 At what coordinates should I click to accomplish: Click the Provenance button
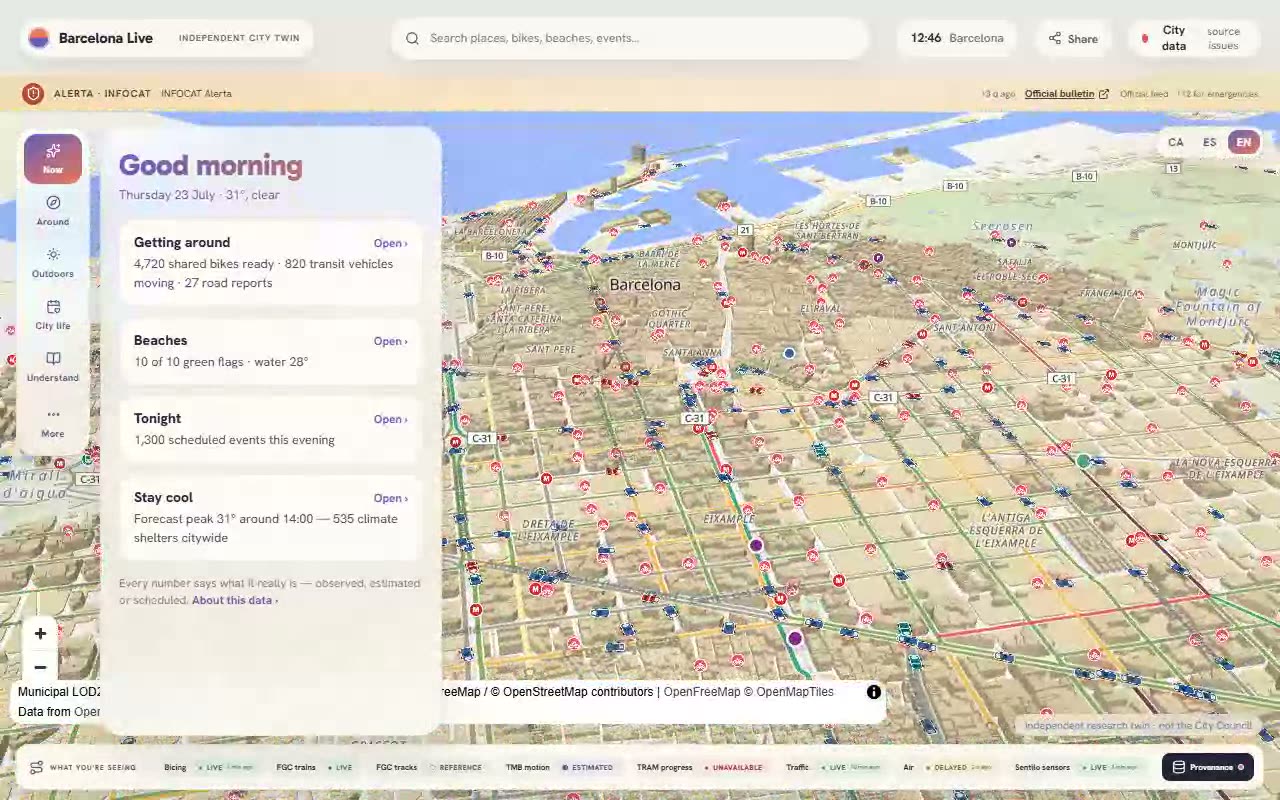pyautogui.click(x=1208, y=767)
